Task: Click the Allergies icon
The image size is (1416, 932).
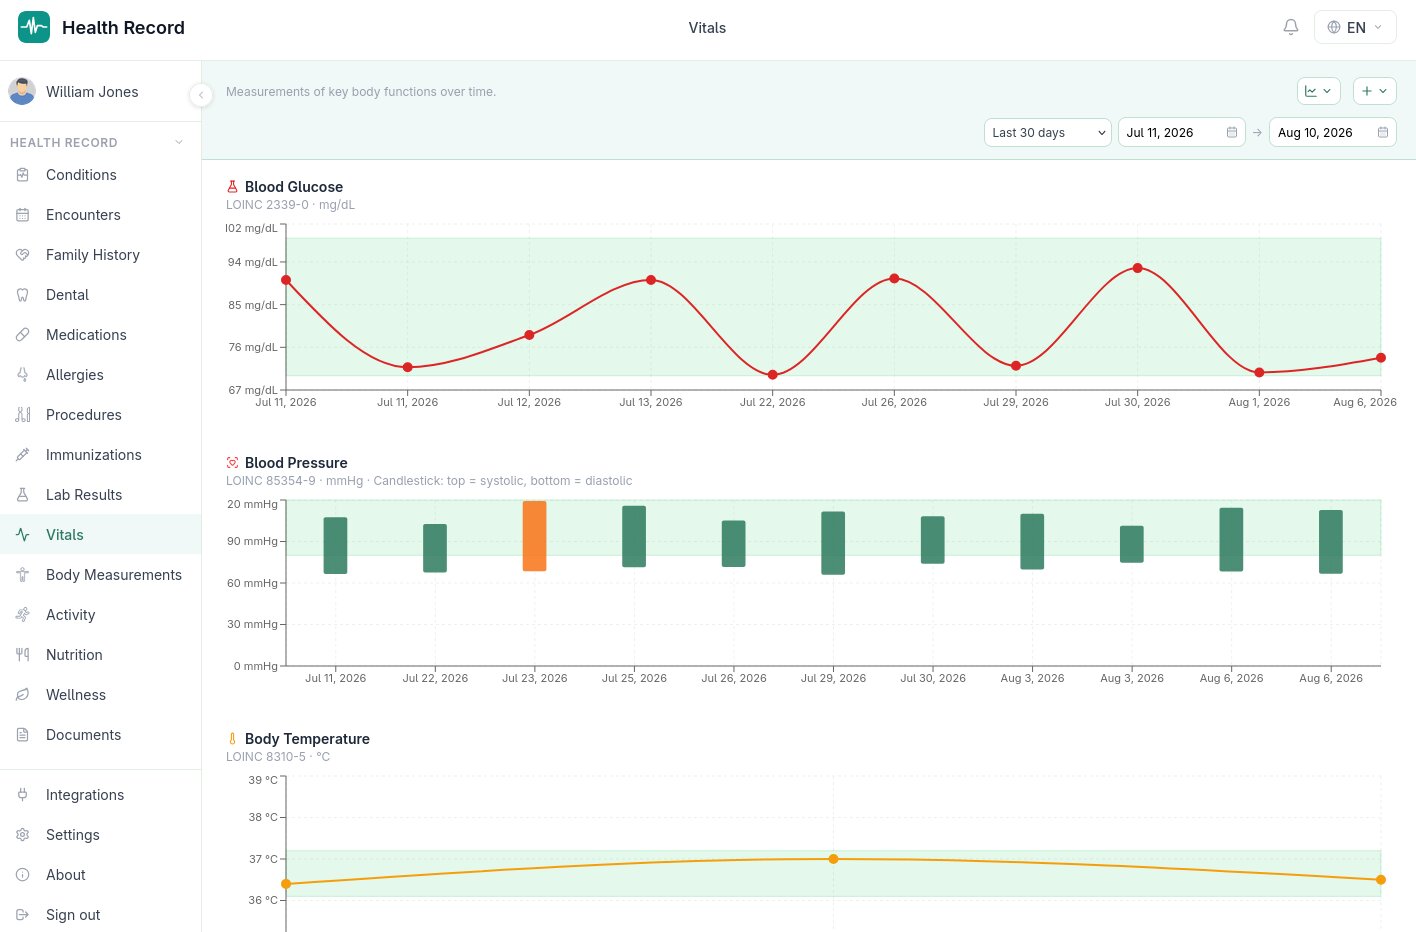Action: 23,375
